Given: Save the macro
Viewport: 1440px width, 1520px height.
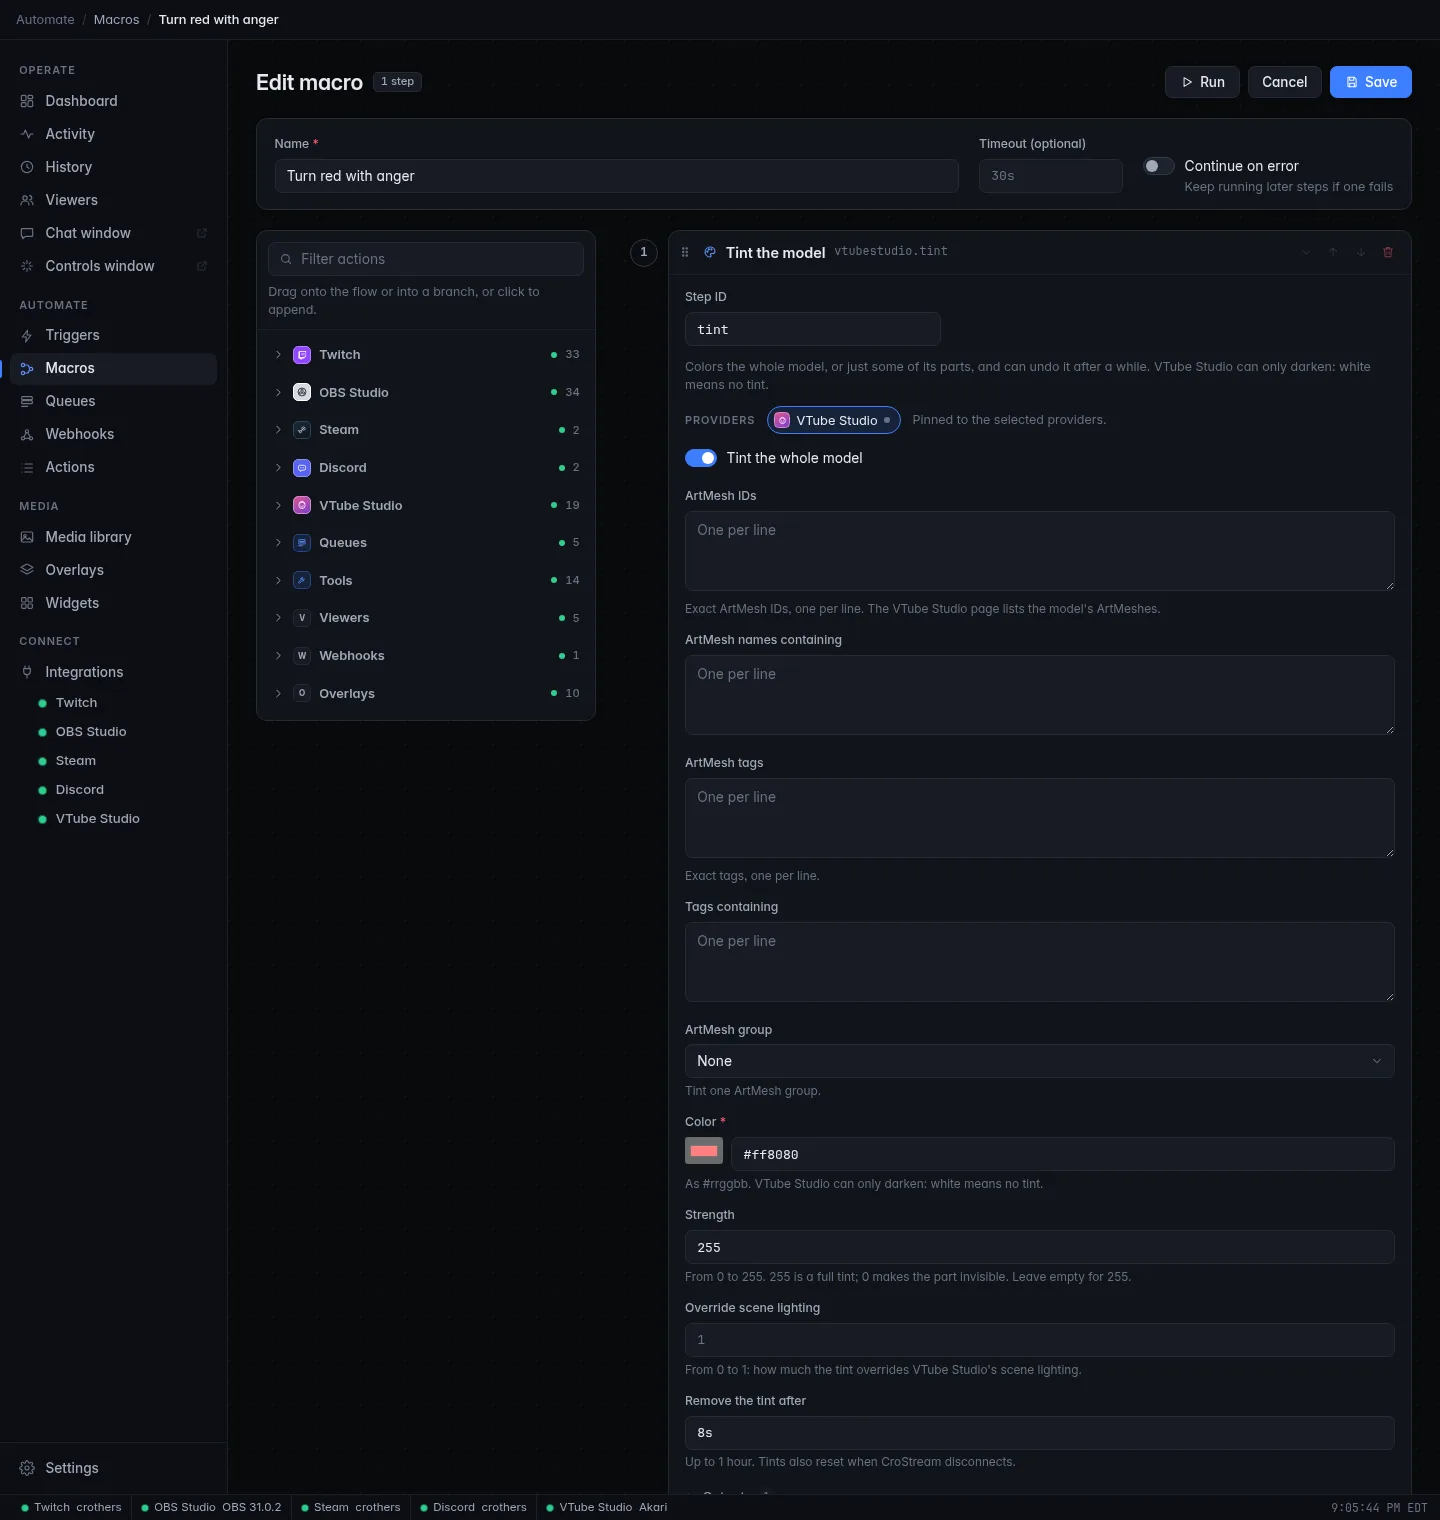Looking at the screenshot, I should tap(1370, 82).
